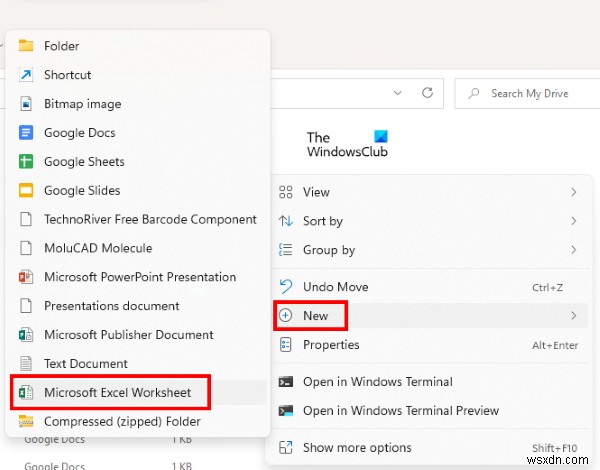600x470 pixels.
Task: Choose Undo Move in context menu
Action: tap(430, 287)
